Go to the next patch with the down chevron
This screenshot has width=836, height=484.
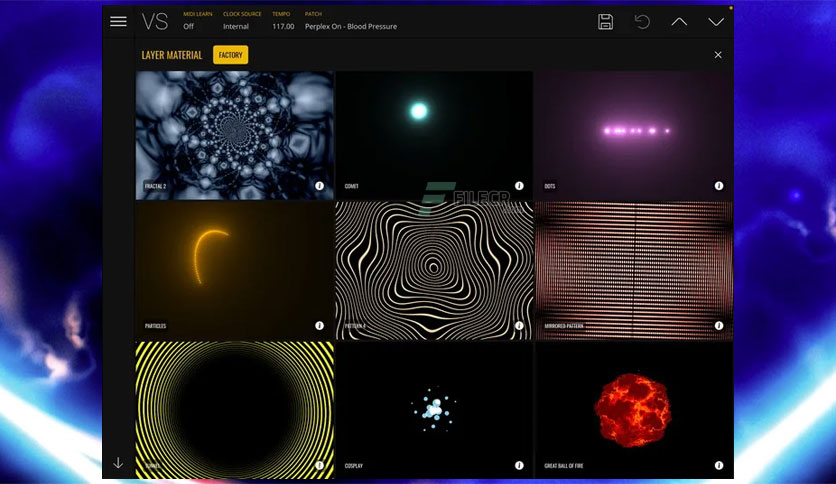716,21
